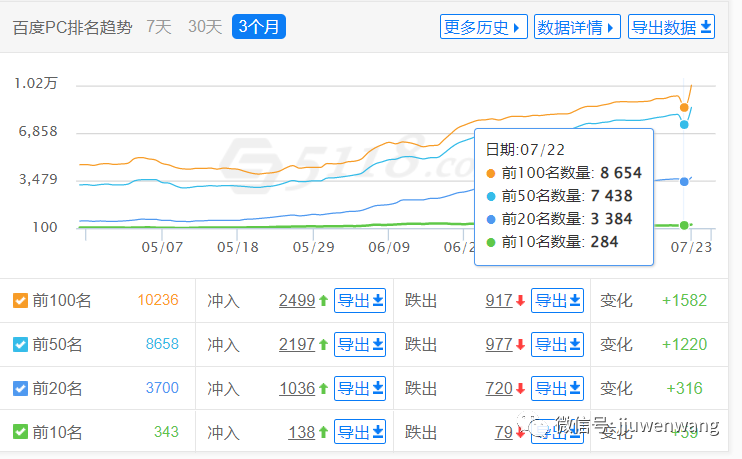This screenshot has height=459, width=742.
Task: Open 前20名 冲入 count 1036
Action: coord(297,388)
